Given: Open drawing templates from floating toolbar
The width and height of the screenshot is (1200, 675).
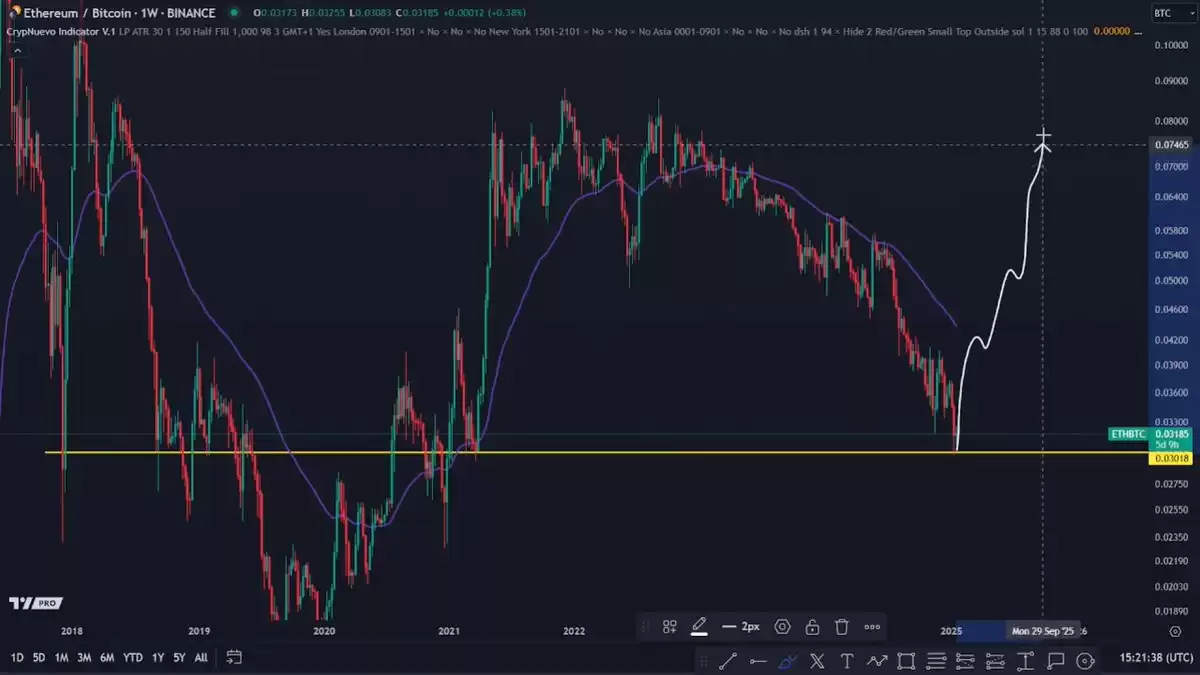Looking at the screenshot, I should click(x=670, y=627).
